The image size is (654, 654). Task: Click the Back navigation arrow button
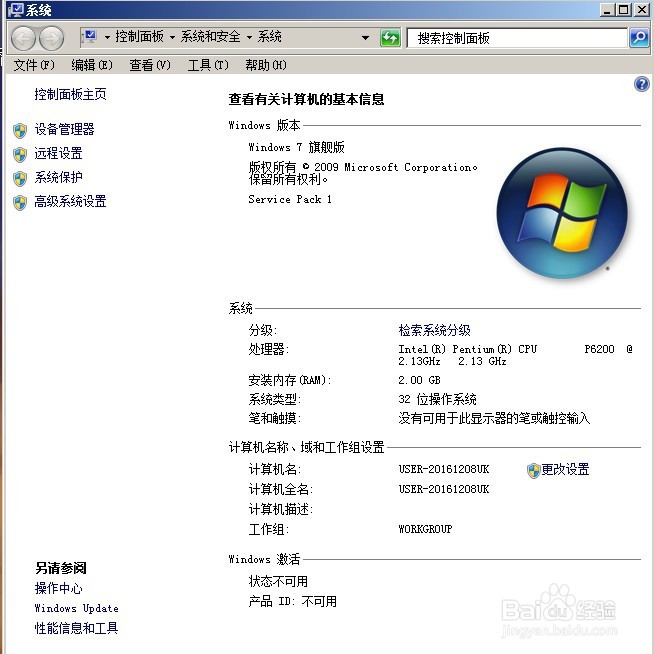[x=23, y=38]
